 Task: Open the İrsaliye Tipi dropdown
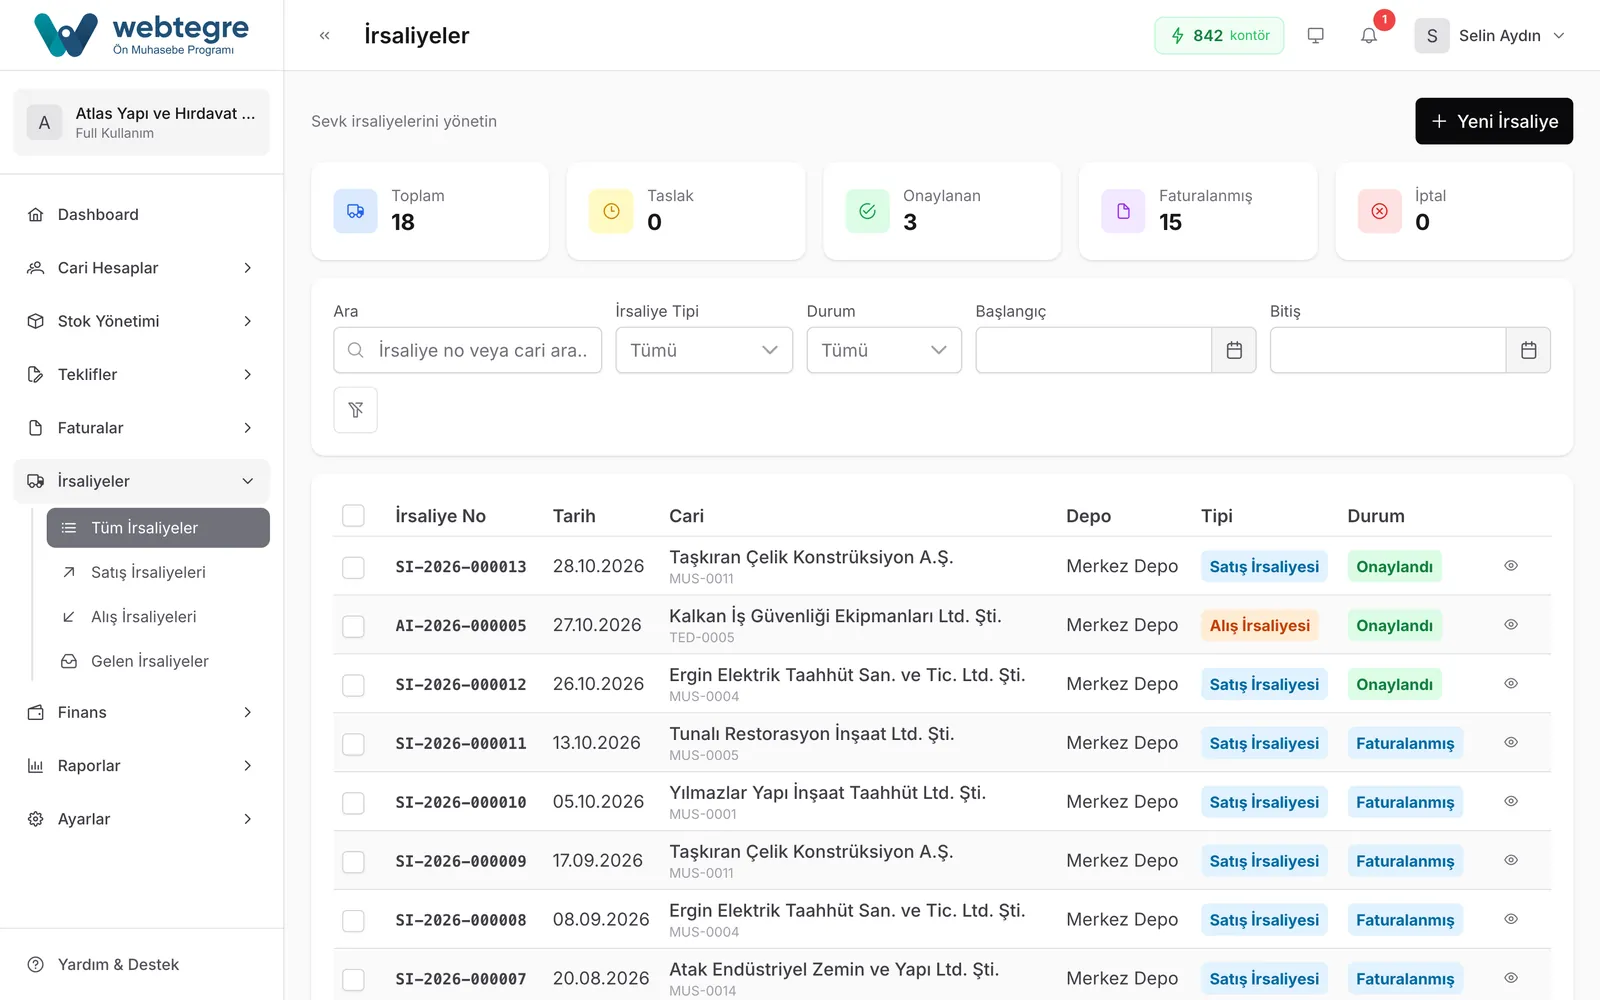[704, 350]
